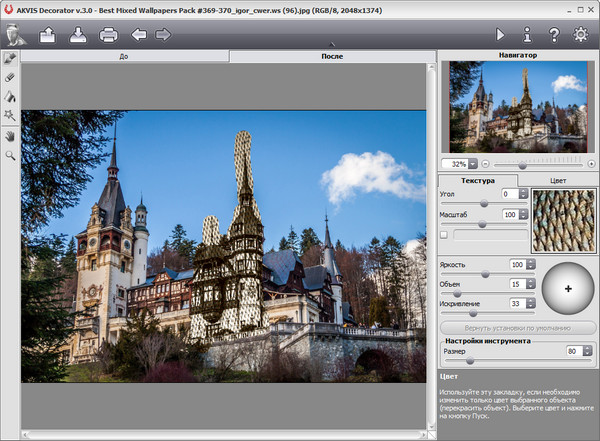
Task: Toggle the checkbox below the Масштаб slider
Action: tap(444, 234)
